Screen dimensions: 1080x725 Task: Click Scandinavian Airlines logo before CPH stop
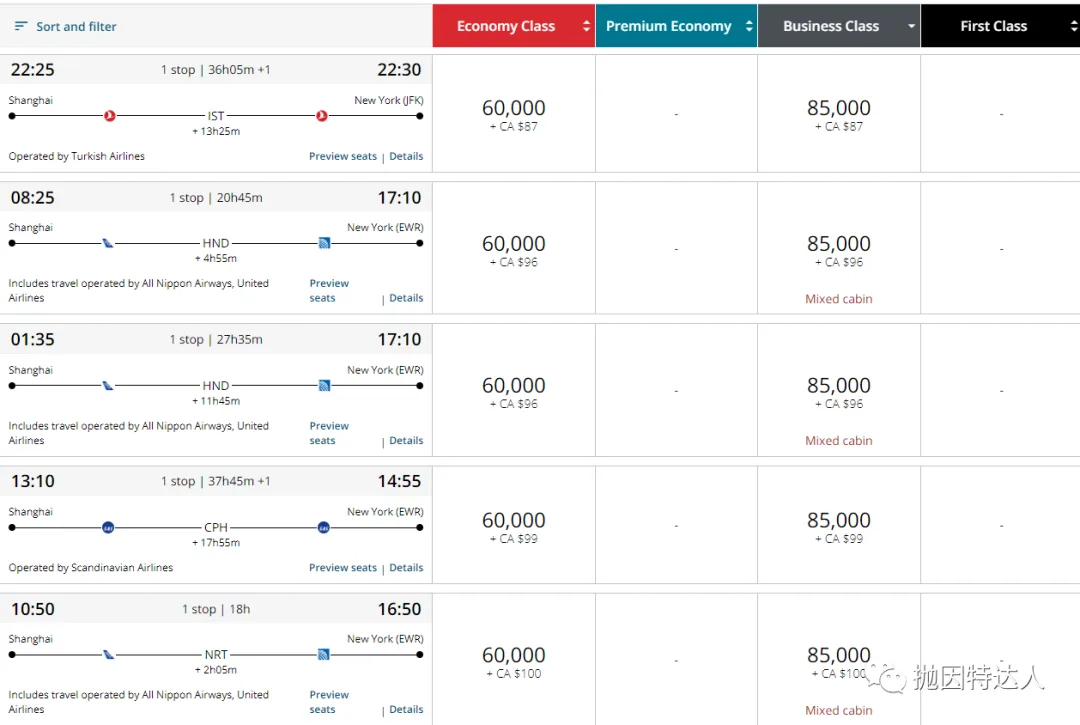(x=108, y=528)
